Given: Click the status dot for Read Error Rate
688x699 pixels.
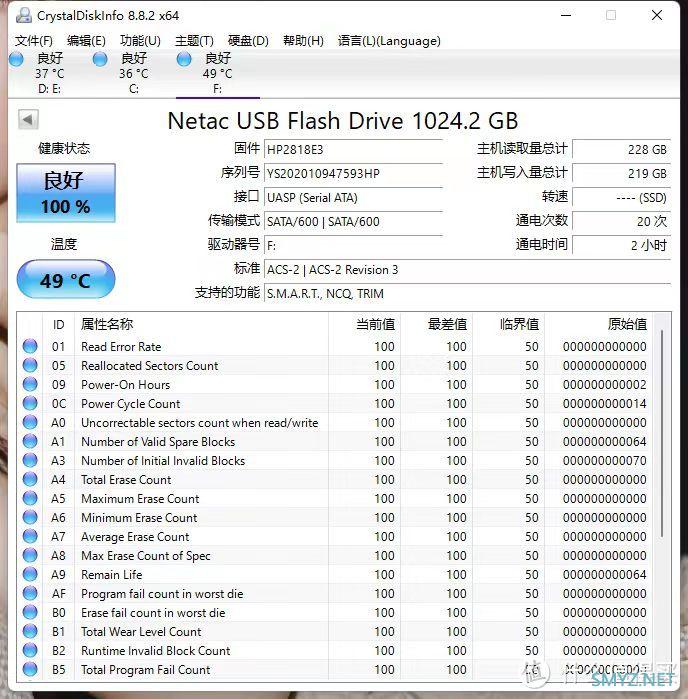Looking at the screenshot, I should [30, 346].
